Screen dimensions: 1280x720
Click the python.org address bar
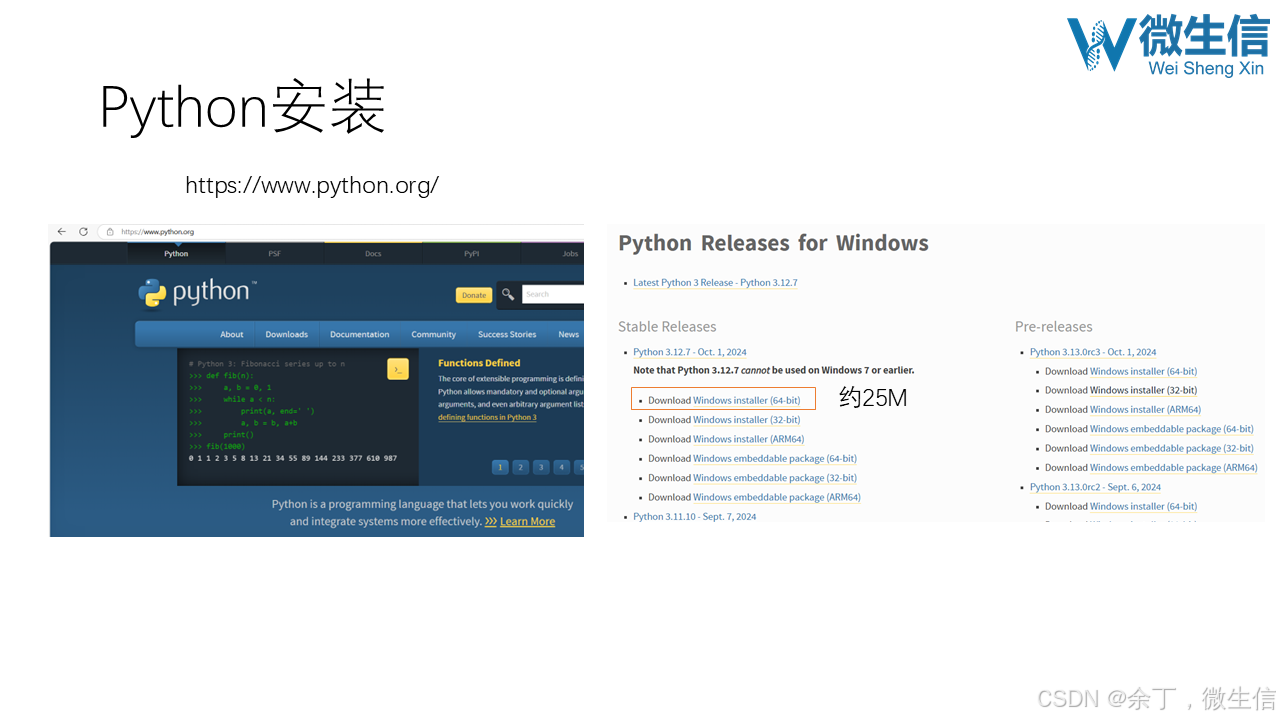340,232
